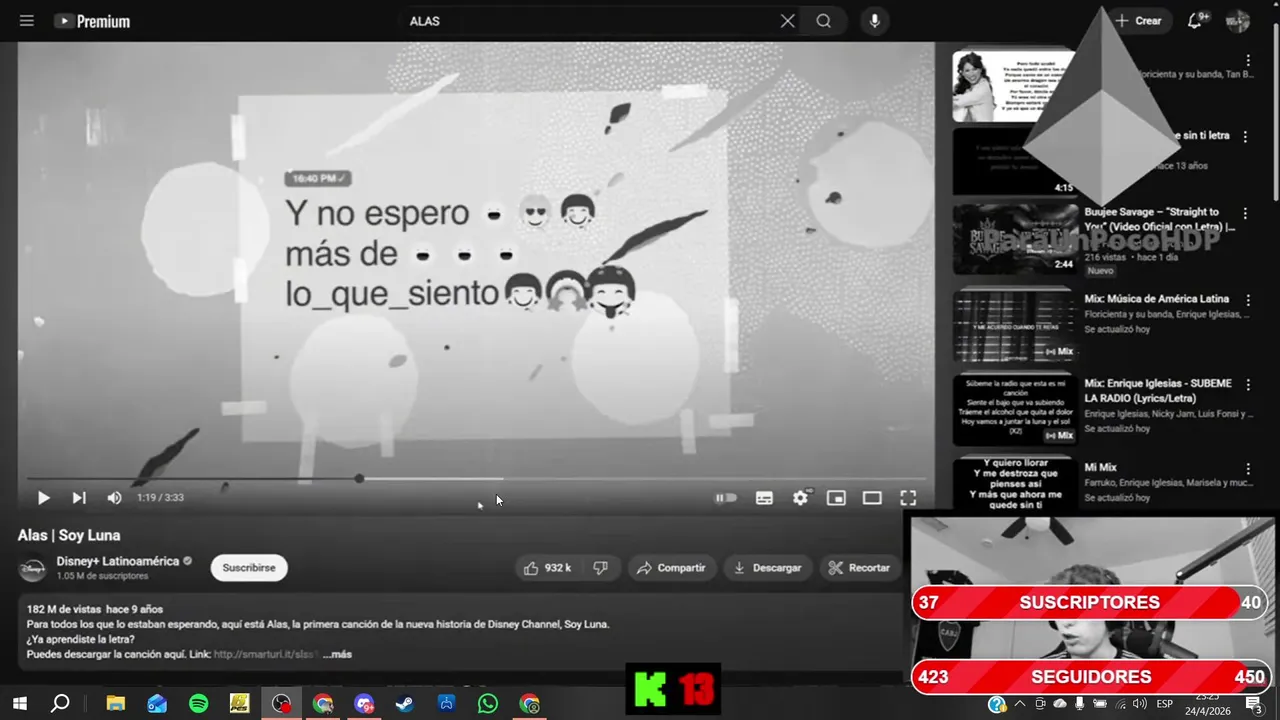The width and height of the screenshot is (1280, 720).
Task: Switch to miniplayer mode
Action: point(836,498)
